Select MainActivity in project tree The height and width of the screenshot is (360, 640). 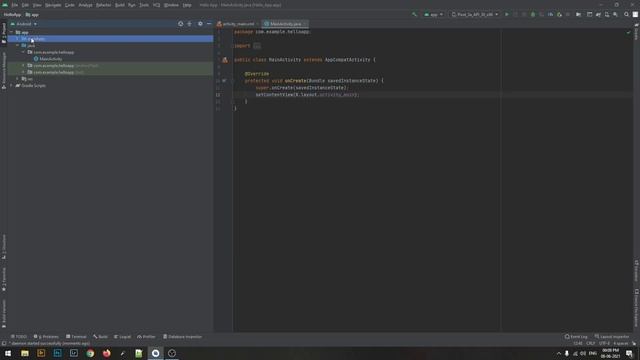51,59
